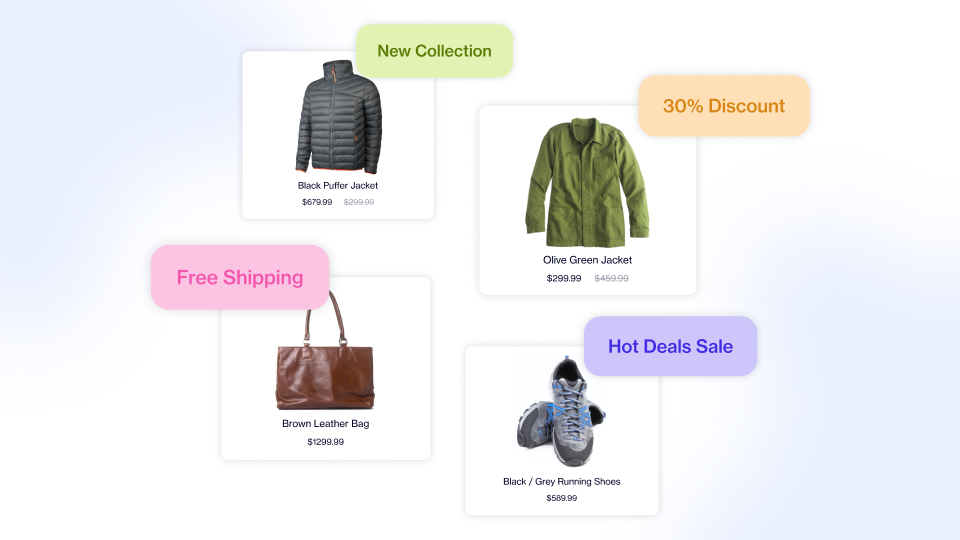Open the Brown Leather Bag title
Screen dimensions: 960x540
pyautogui.click(x=326, y=424)
